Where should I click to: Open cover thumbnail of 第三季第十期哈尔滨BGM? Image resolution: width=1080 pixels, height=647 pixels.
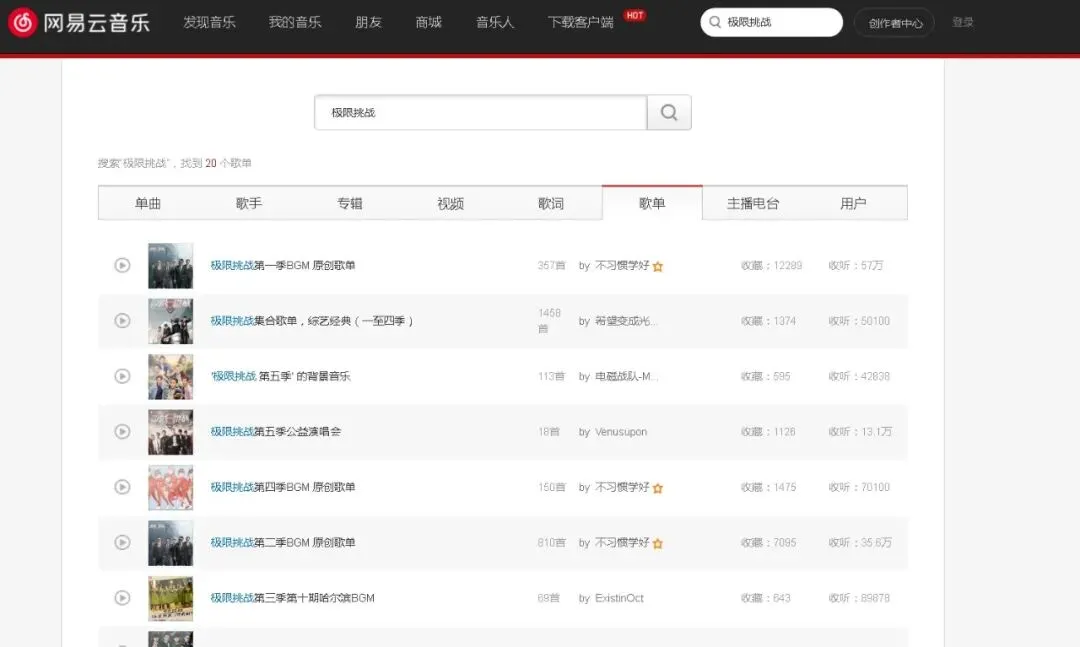pos(171,598)
